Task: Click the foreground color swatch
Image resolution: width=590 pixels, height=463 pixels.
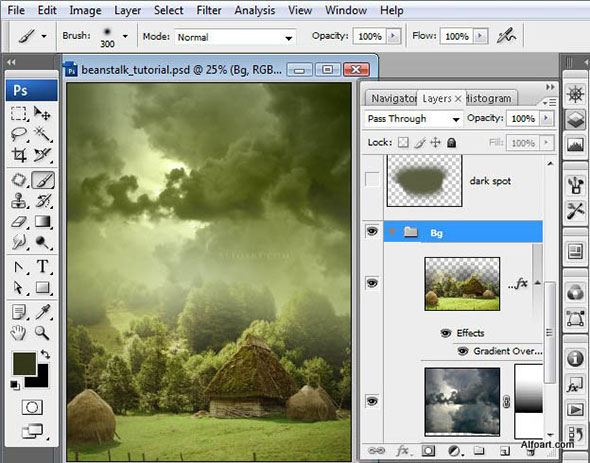Action: (24, 364)
